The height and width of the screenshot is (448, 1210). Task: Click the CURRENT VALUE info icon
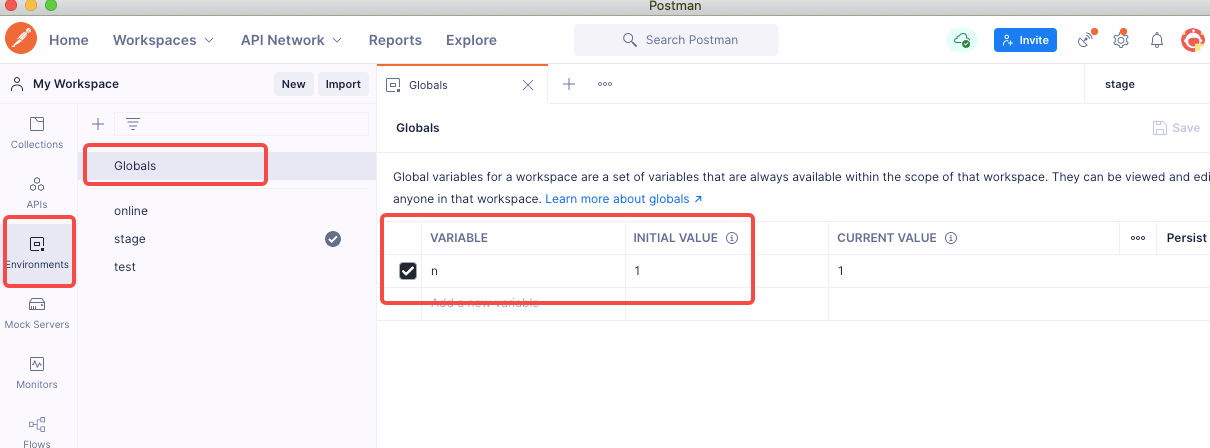pyautogui.click(x=951, y=238)
